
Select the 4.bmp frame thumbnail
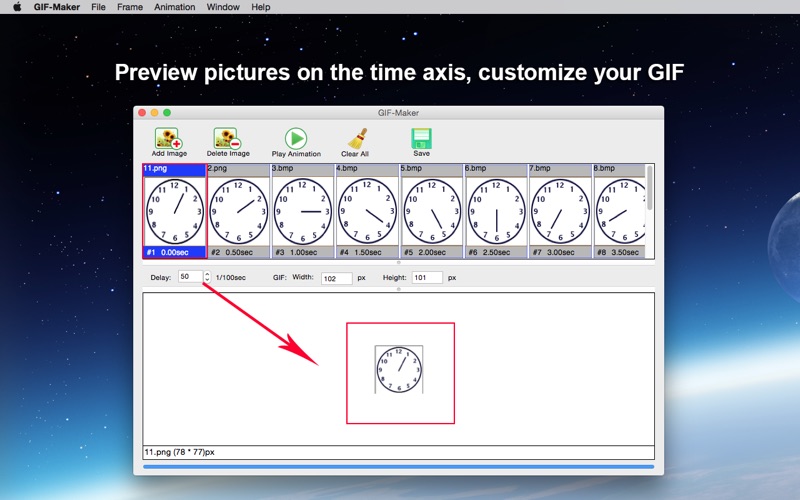point(367,211)
